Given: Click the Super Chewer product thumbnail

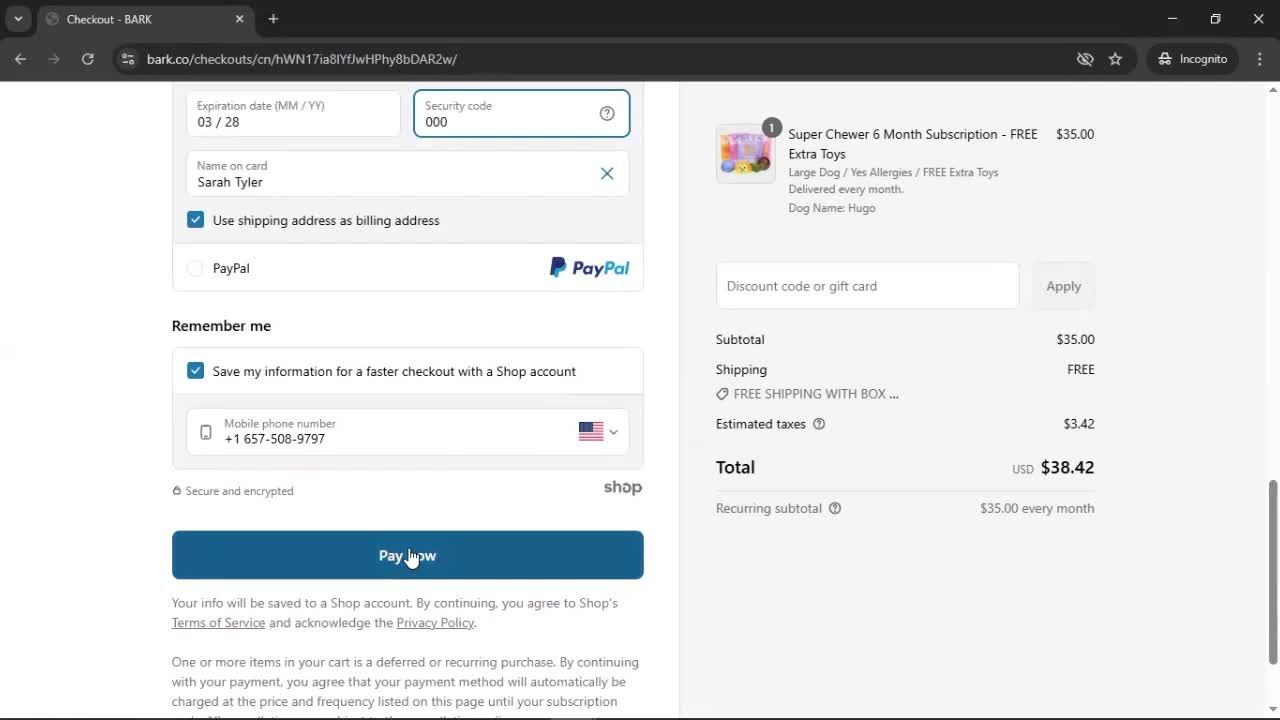Looking at the screenshot, I should (x=745, y=154).
